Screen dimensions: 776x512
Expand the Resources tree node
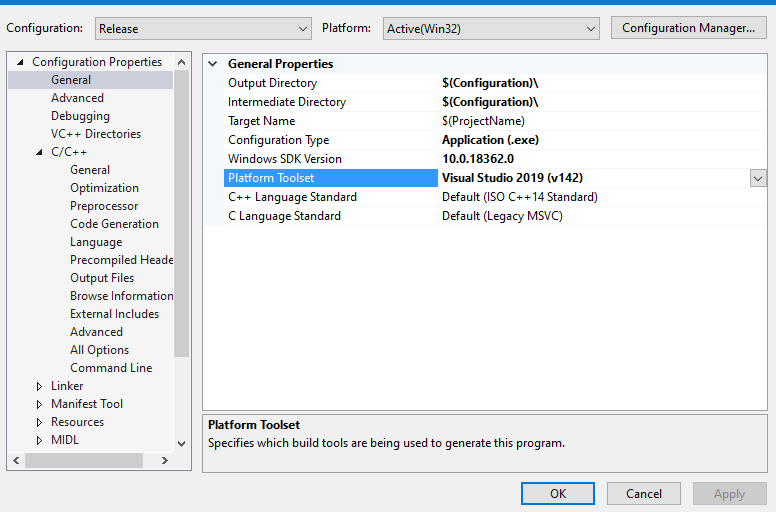(x=39, y=422)
